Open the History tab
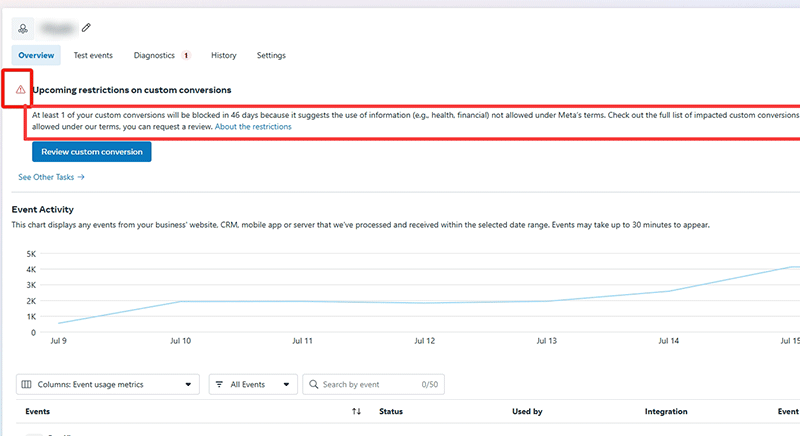 pos(224,55)
